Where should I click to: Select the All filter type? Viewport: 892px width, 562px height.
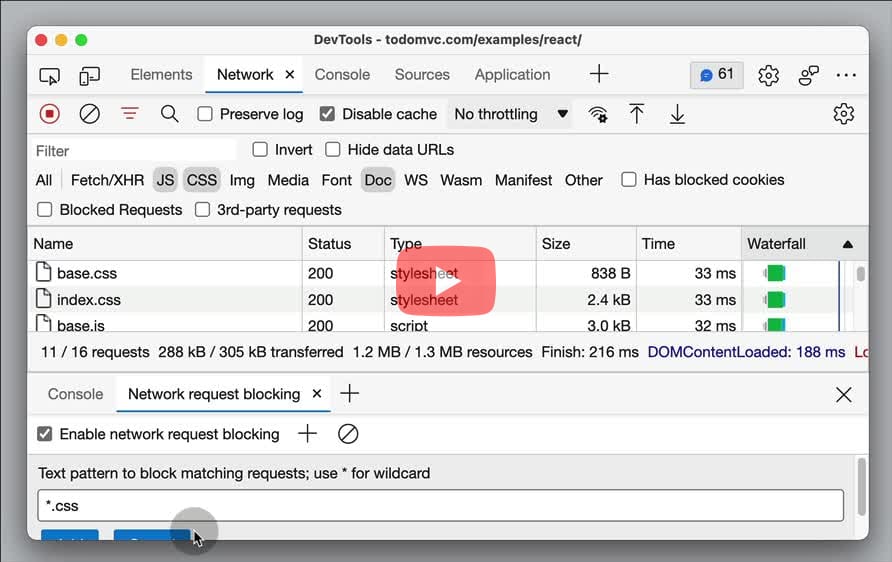pyautogui.click(x=44, y=180)
